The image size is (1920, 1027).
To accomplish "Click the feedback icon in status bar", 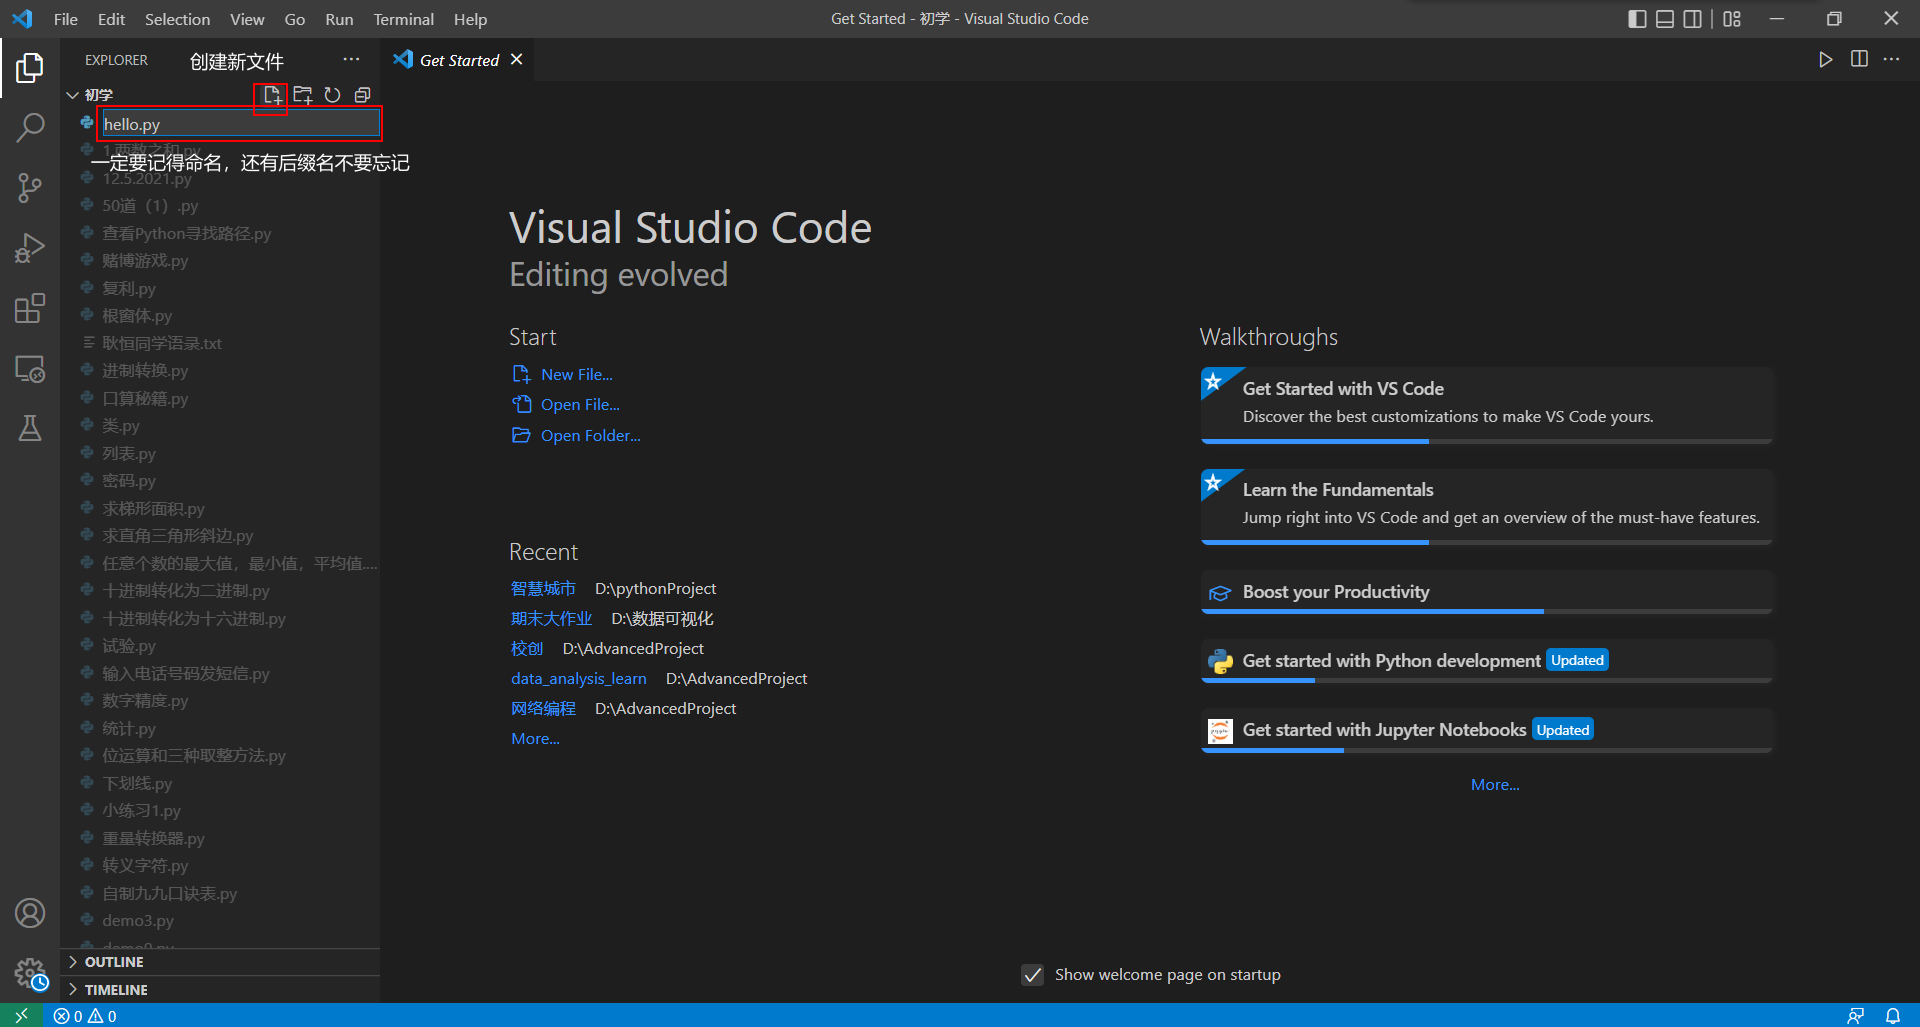I will (1855, 1016).
